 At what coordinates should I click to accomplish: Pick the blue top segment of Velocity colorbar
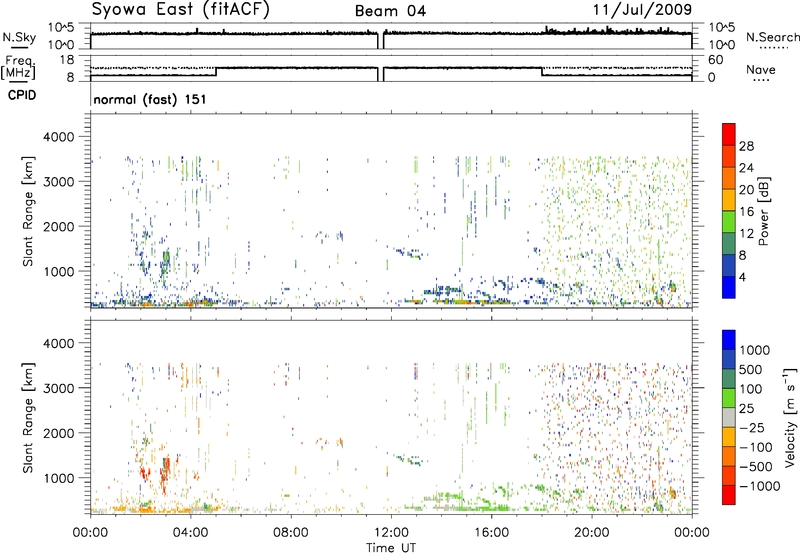pyautogui.click(x=729, y=340)
